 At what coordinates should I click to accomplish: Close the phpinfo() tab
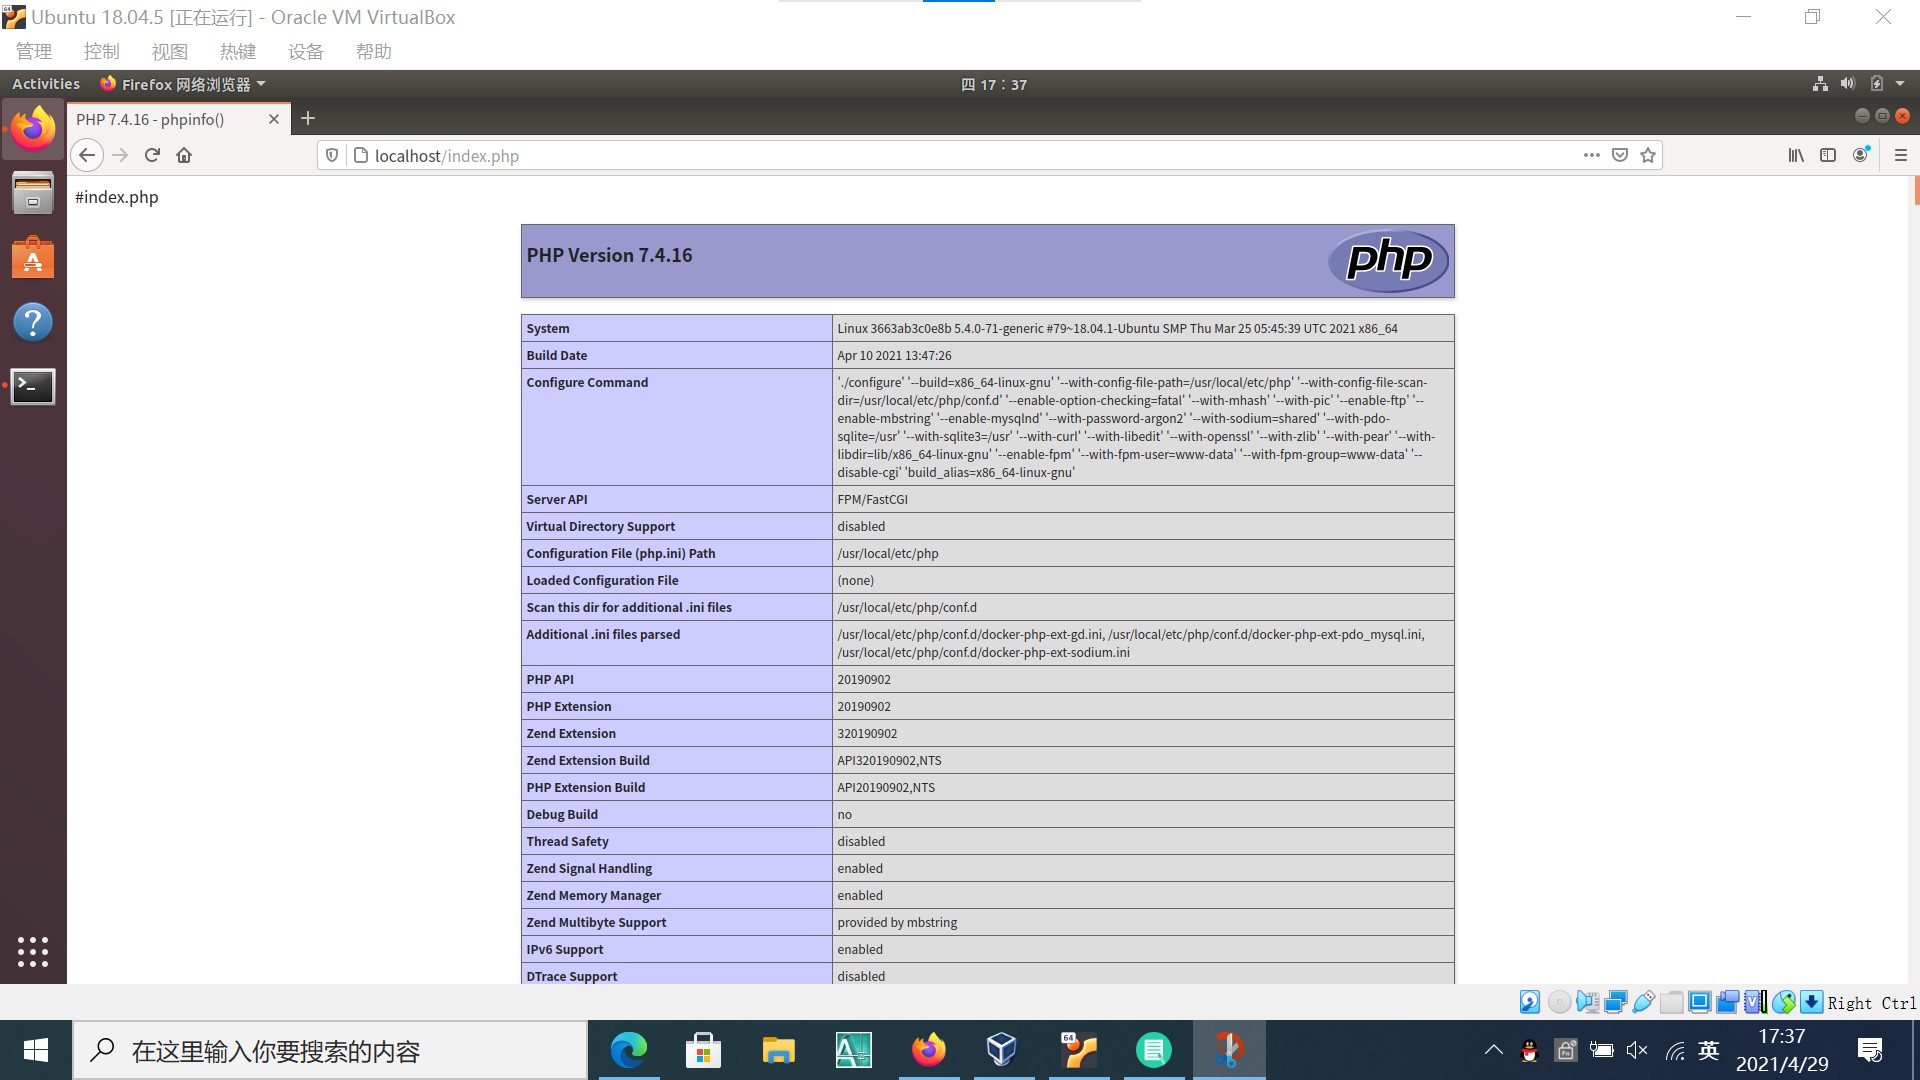273,119
